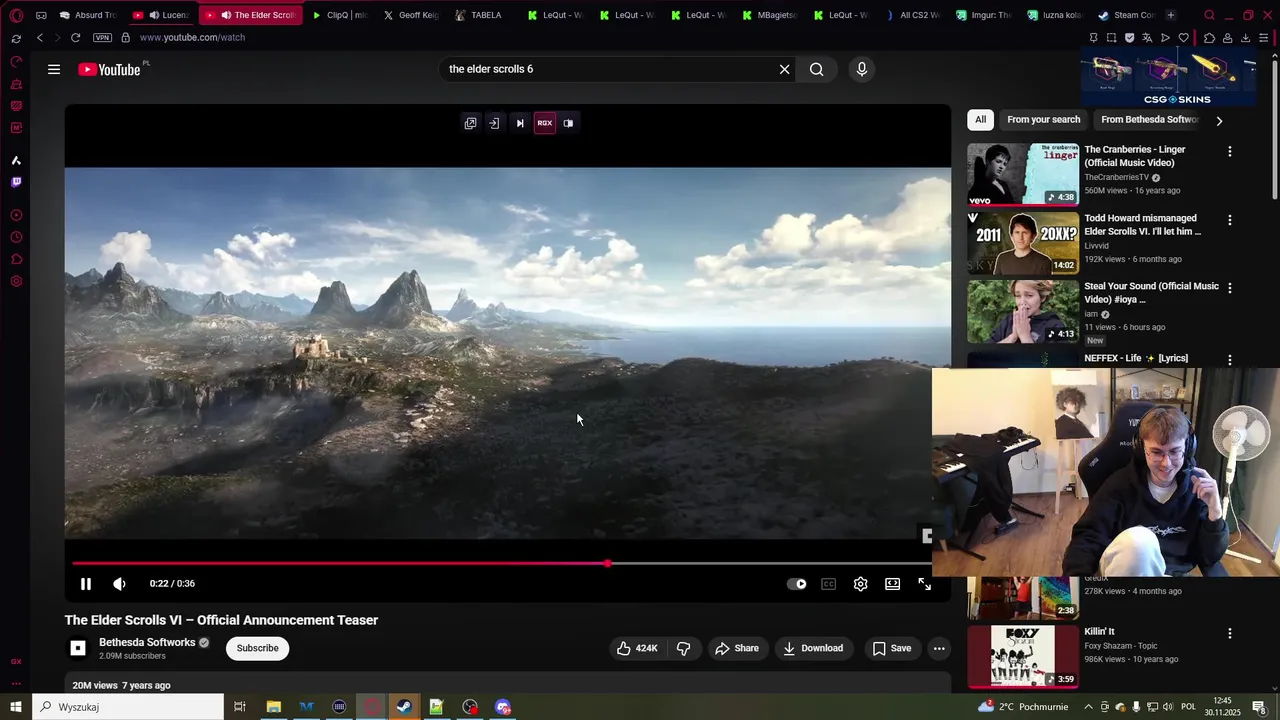1280x720 pixels.
Task: Click the heart icon in the browser toolbar
Action: [1184, 38]
